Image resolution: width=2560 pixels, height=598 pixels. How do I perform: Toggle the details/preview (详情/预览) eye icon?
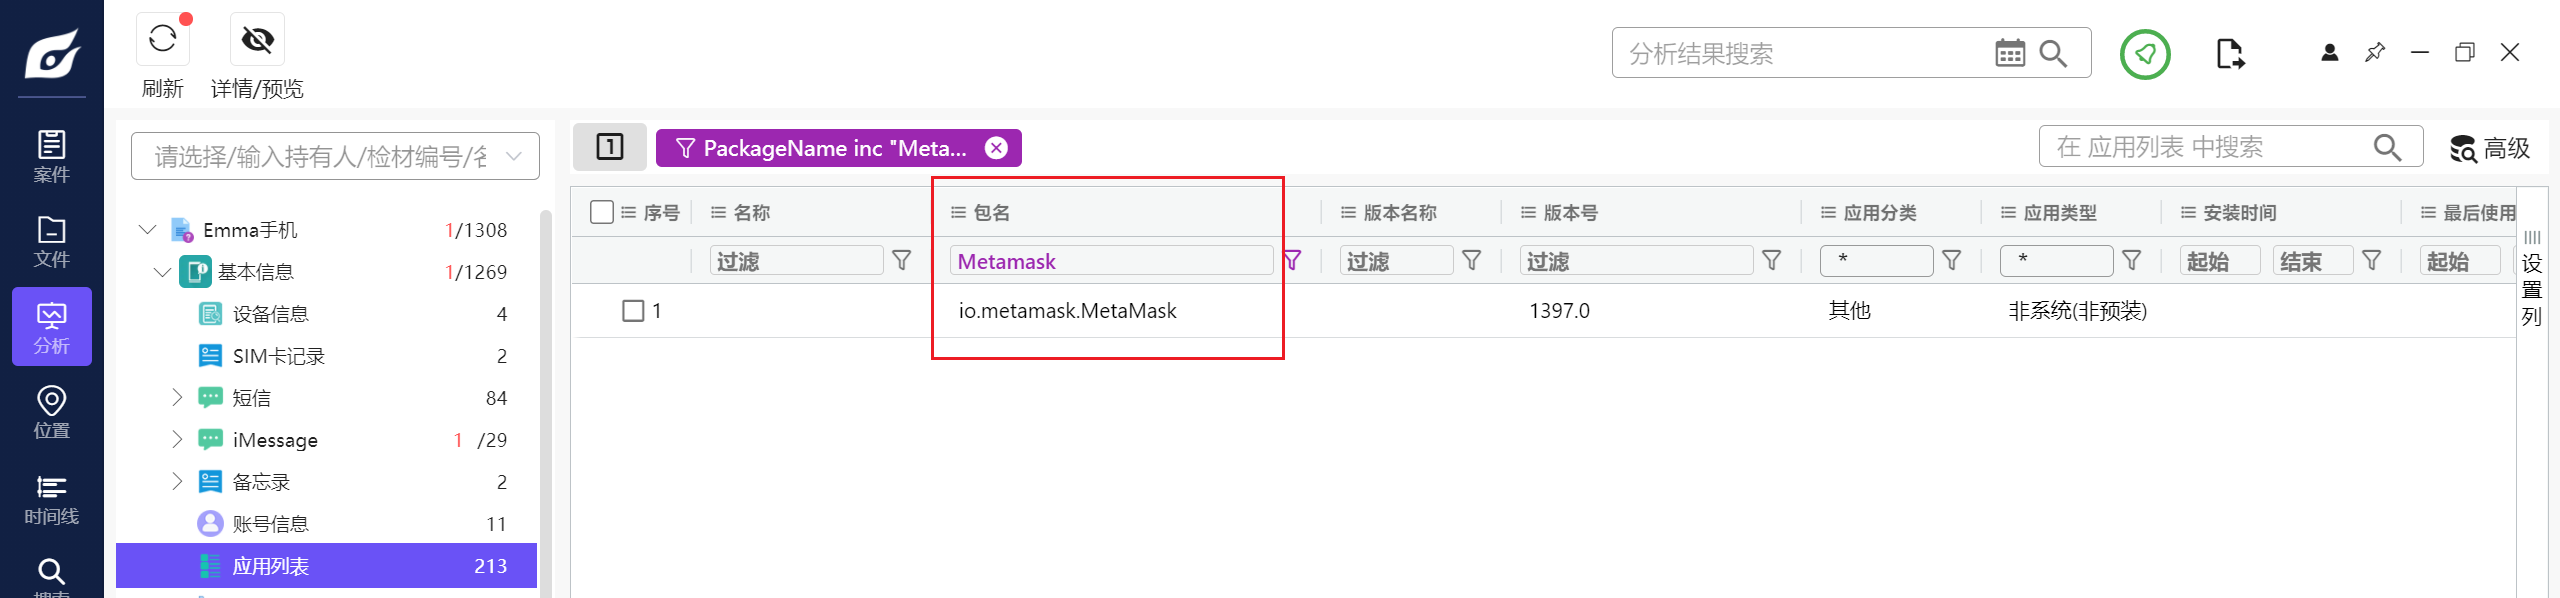pos(257,40)
